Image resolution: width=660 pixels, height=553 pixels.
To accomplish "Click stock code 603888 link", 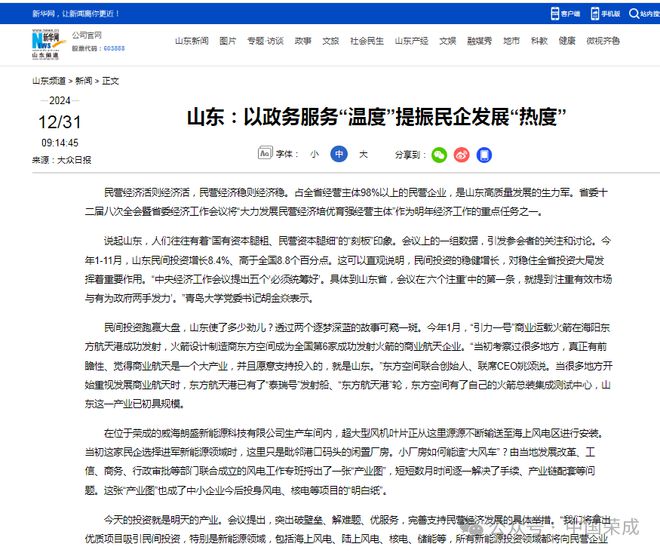I will (x=114, y=48).
